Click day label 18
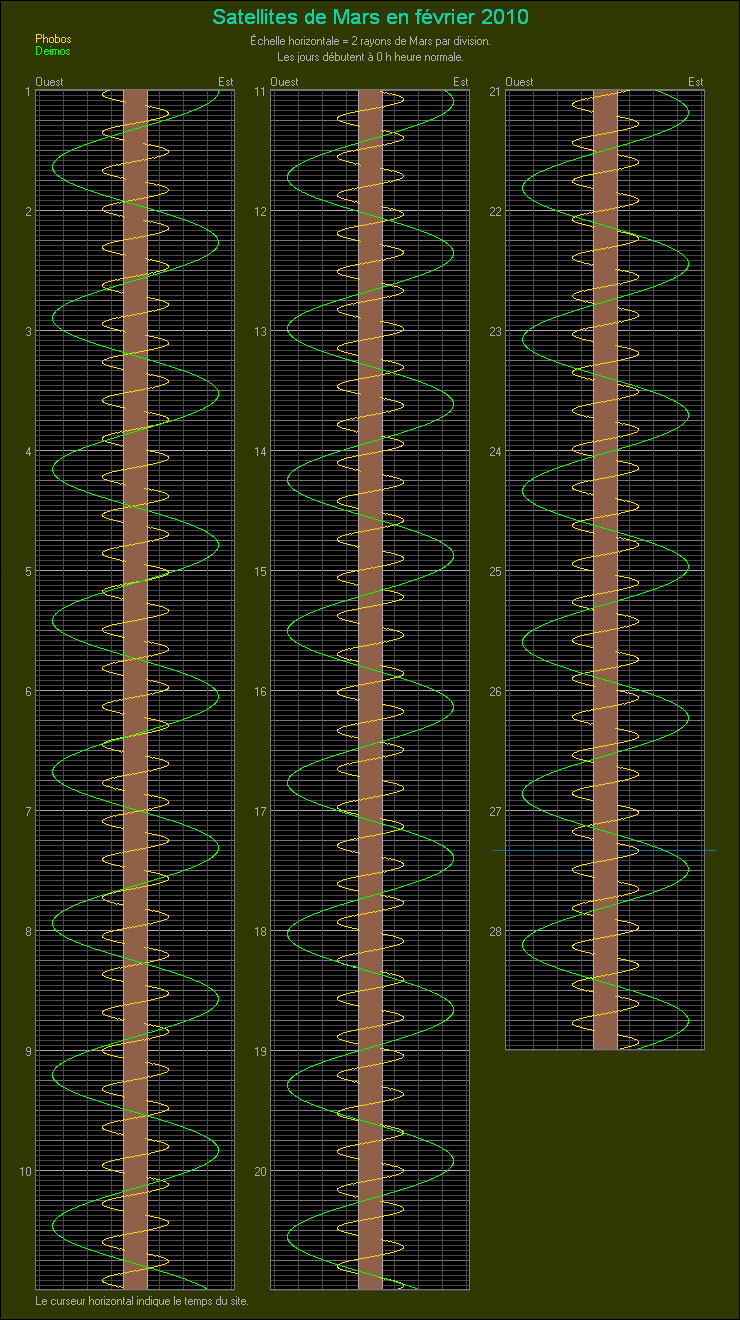 [259, 932]
